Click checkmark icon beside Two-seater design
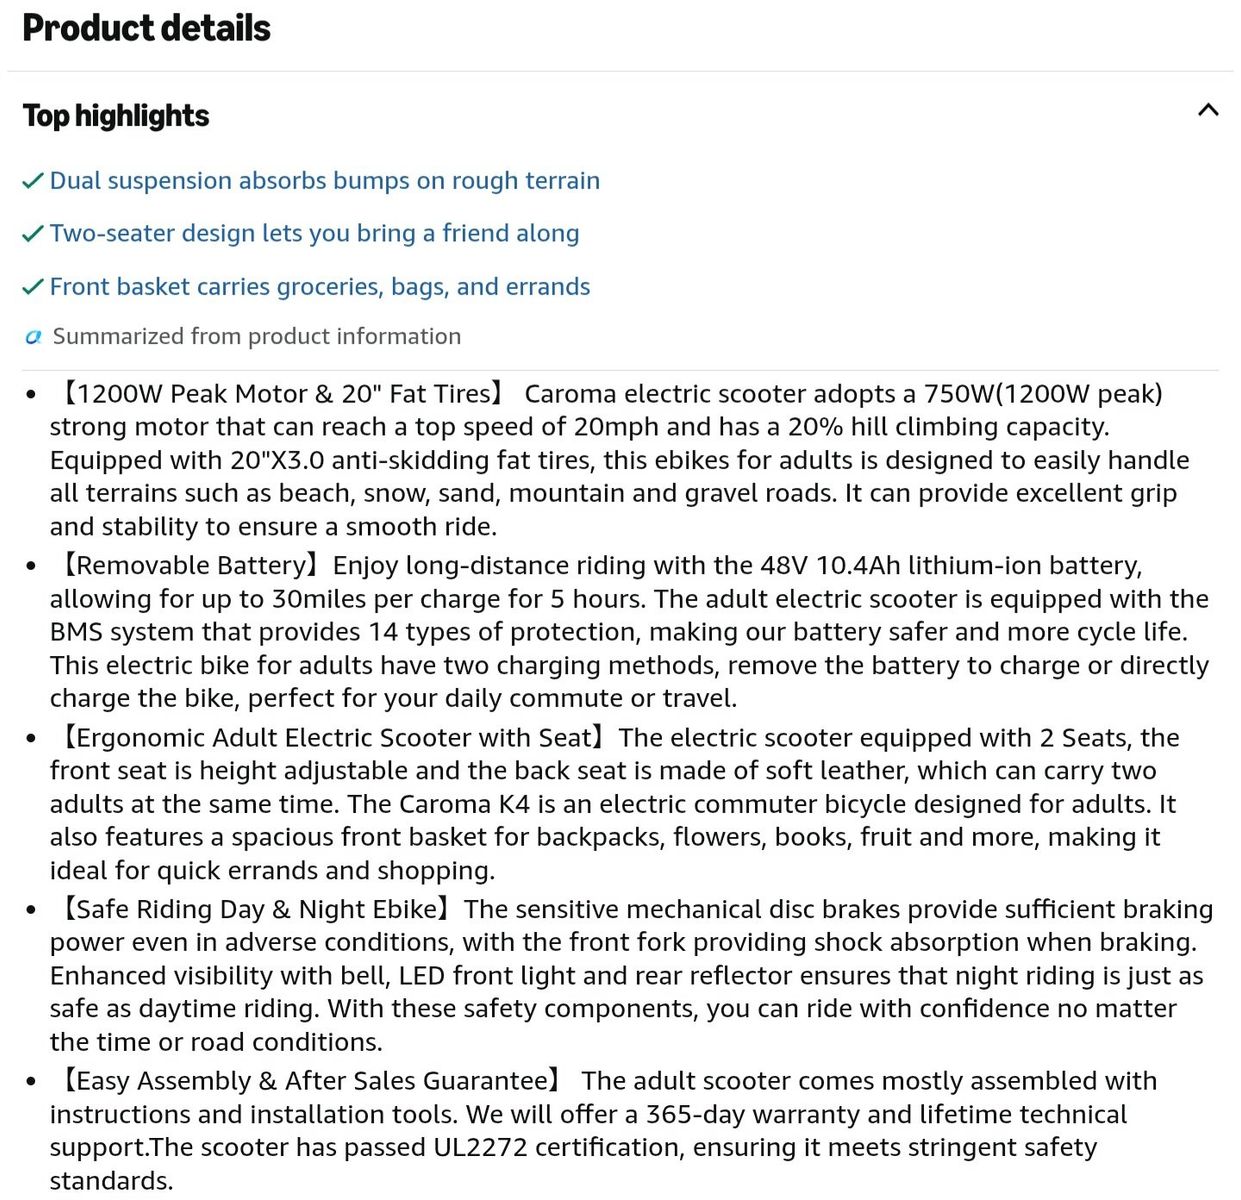1241x1200 pixels. 33,234
